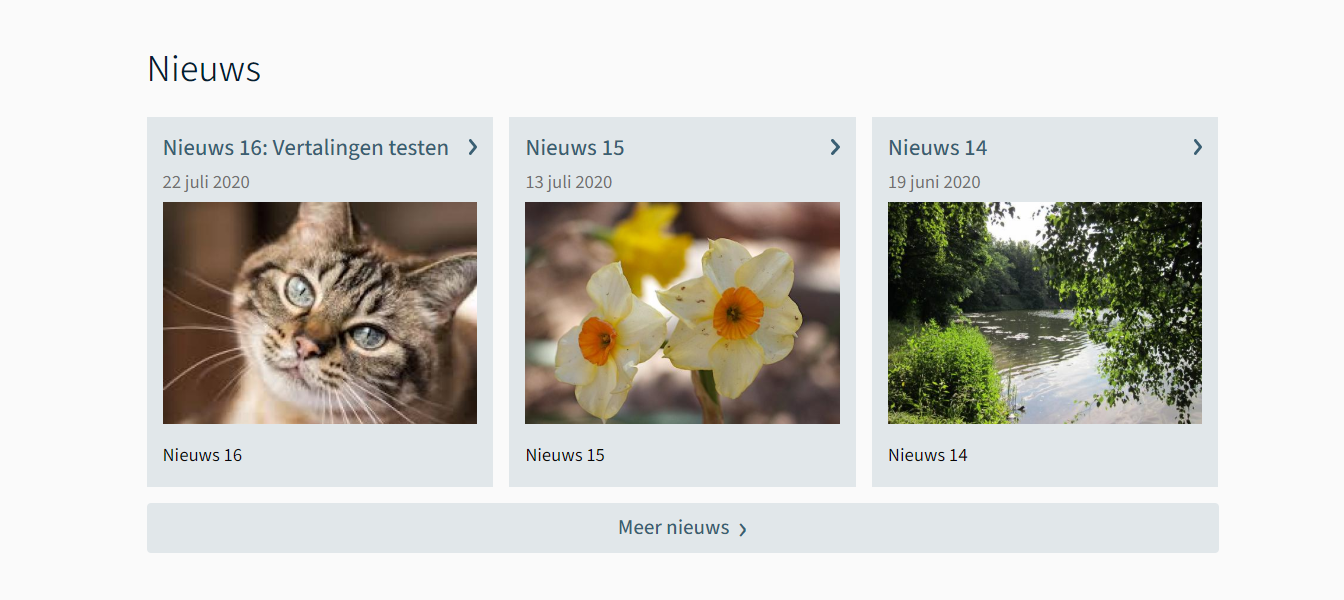This screenshot has height=600, width=1344.
Task: Click the date 13 juli 2020
Action: (569, 182)
